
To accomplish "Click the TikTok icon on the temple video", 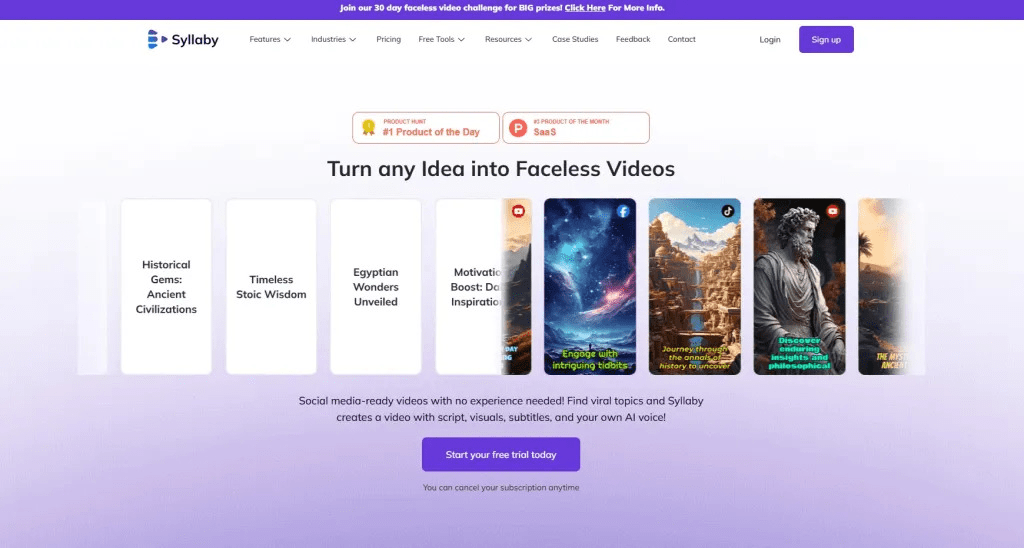I will pyautogui.click(x=728, y=211).
